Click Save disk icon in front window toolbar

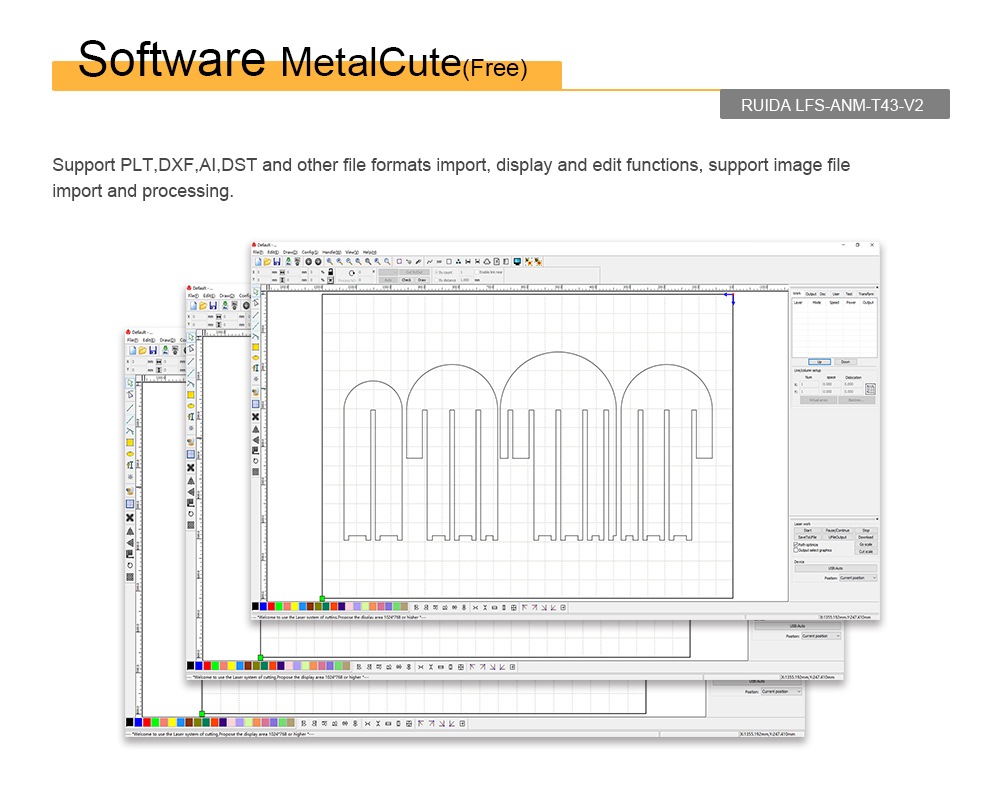pos(277,262)
